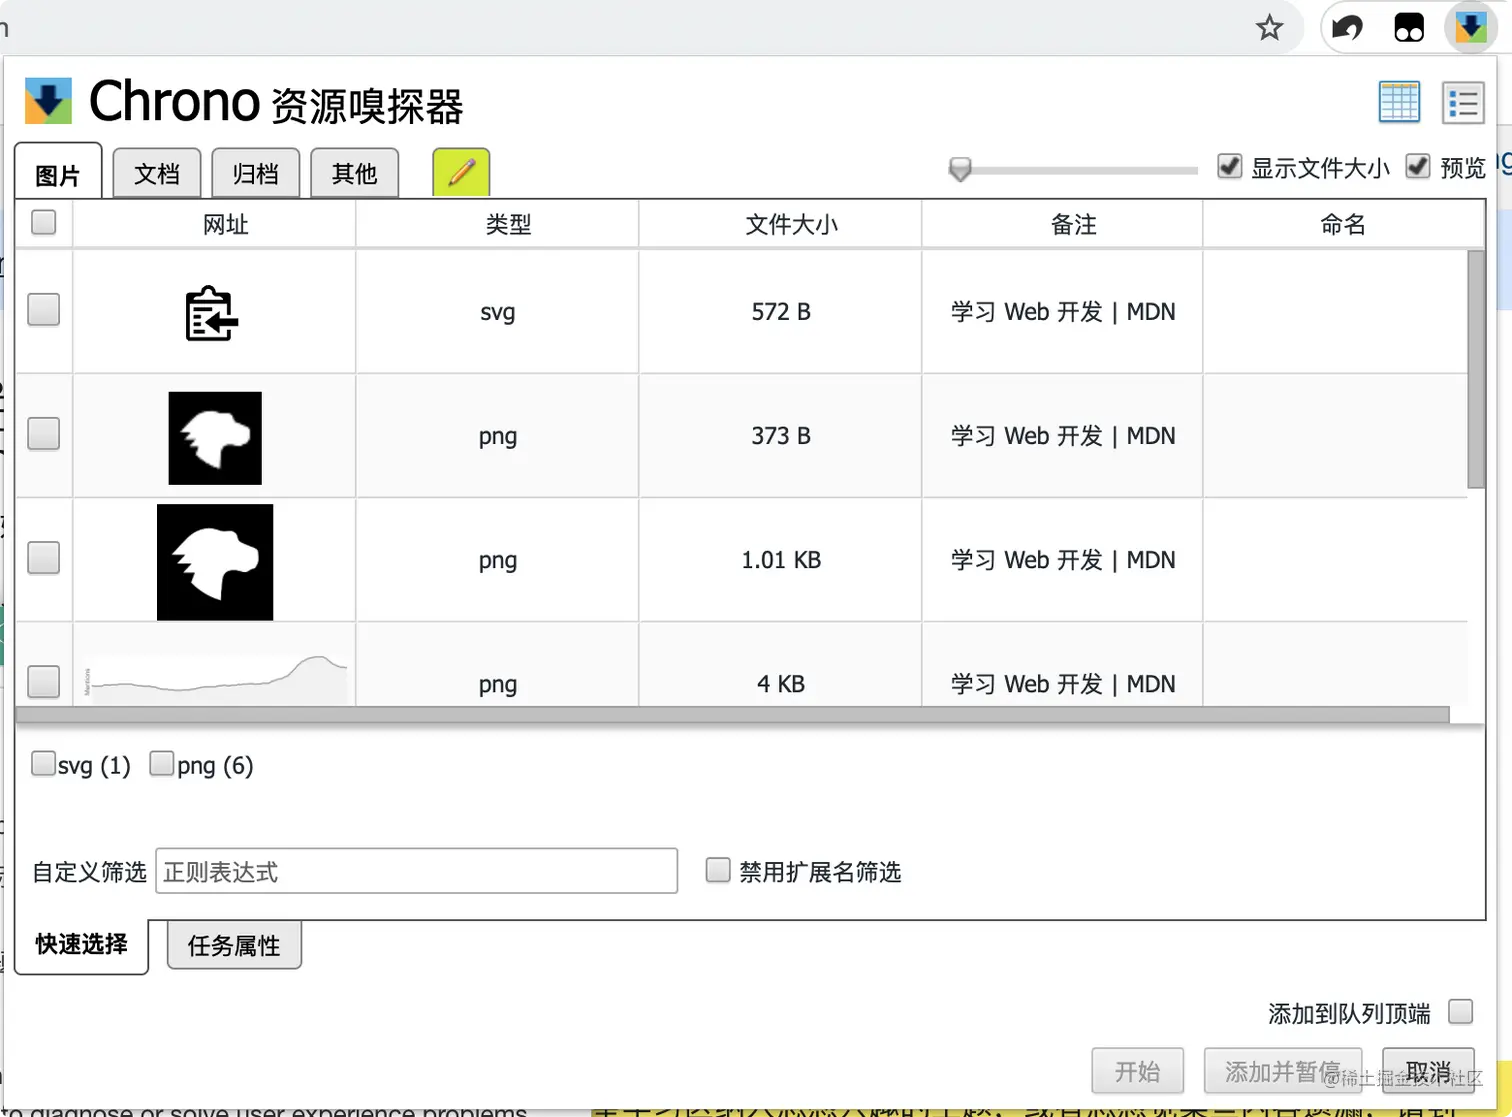This screenshot has width=1512, height=1117.
Task: Click the 572 B file size cell
Action: coord(781,312)
